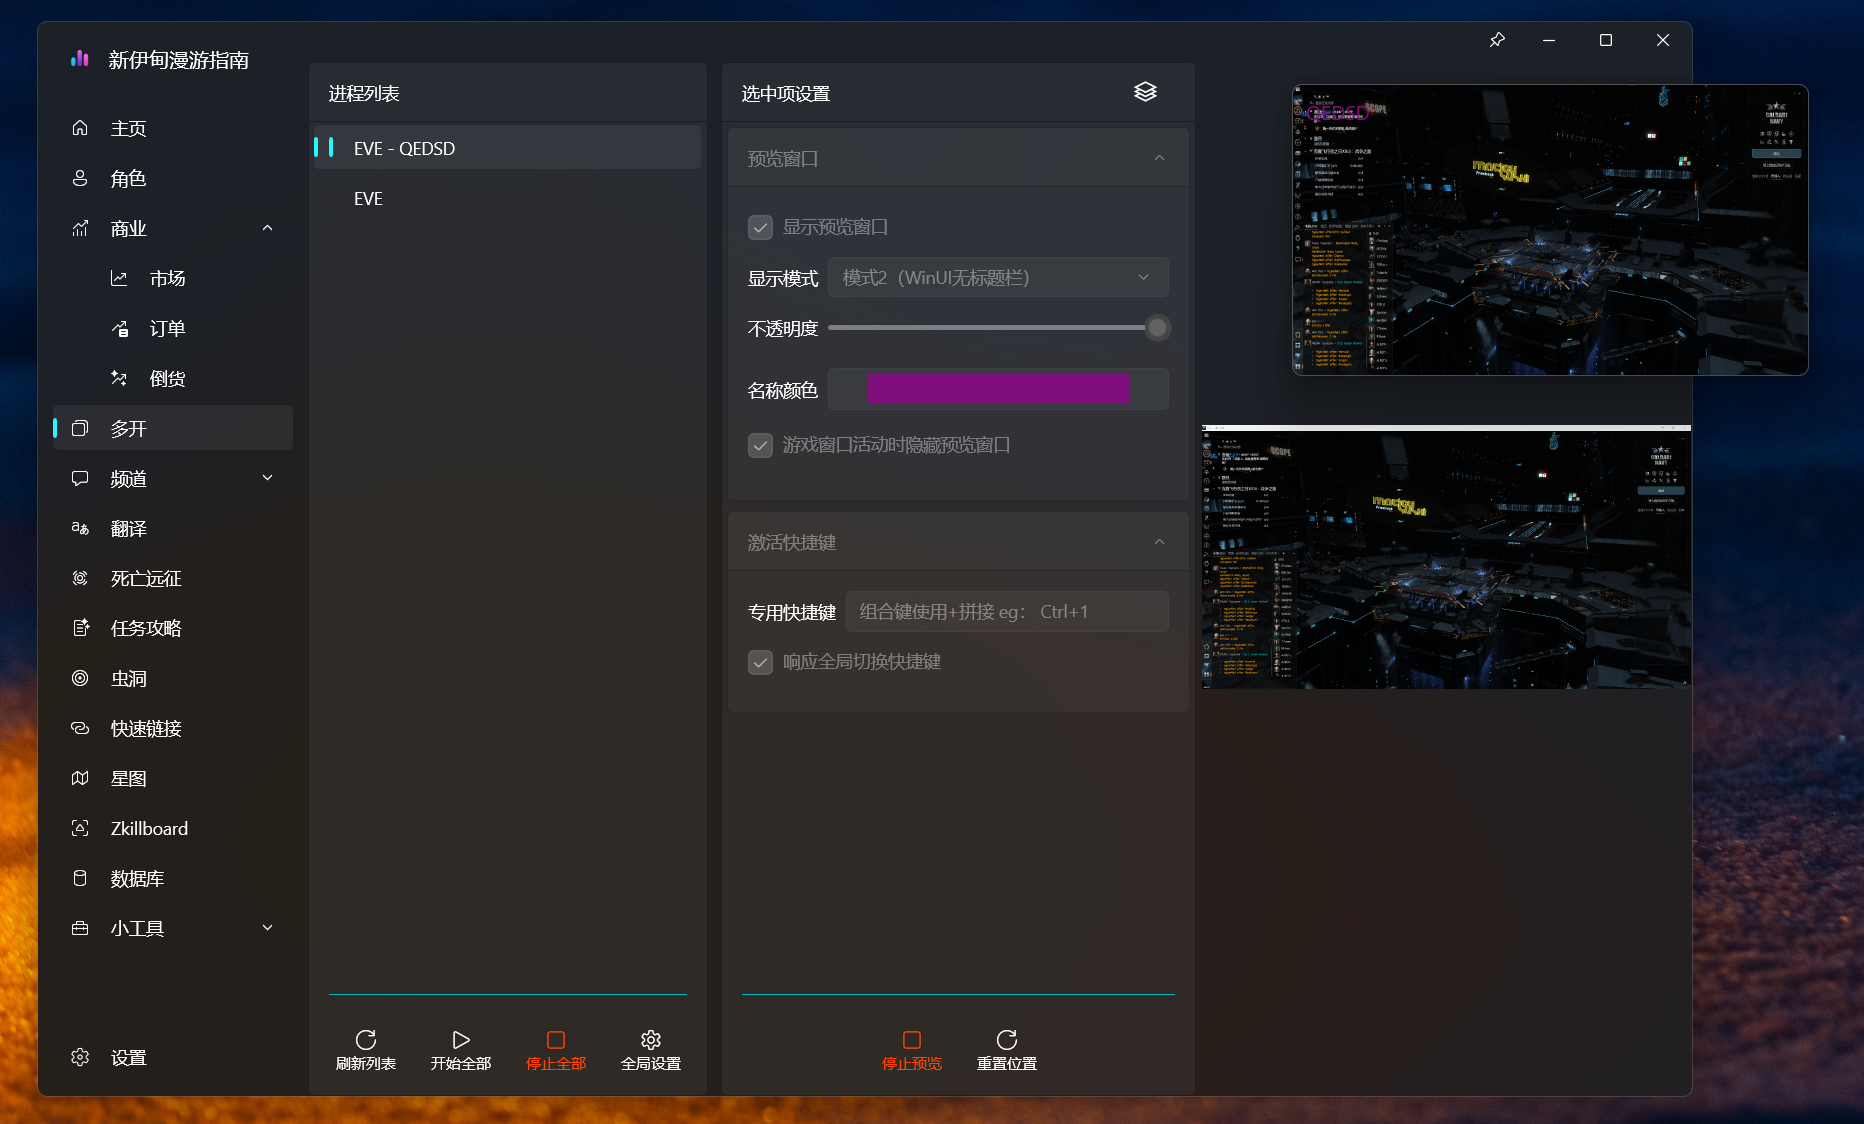
Task: Click the 停止预览 button
Action: [x=912, y=1050]
